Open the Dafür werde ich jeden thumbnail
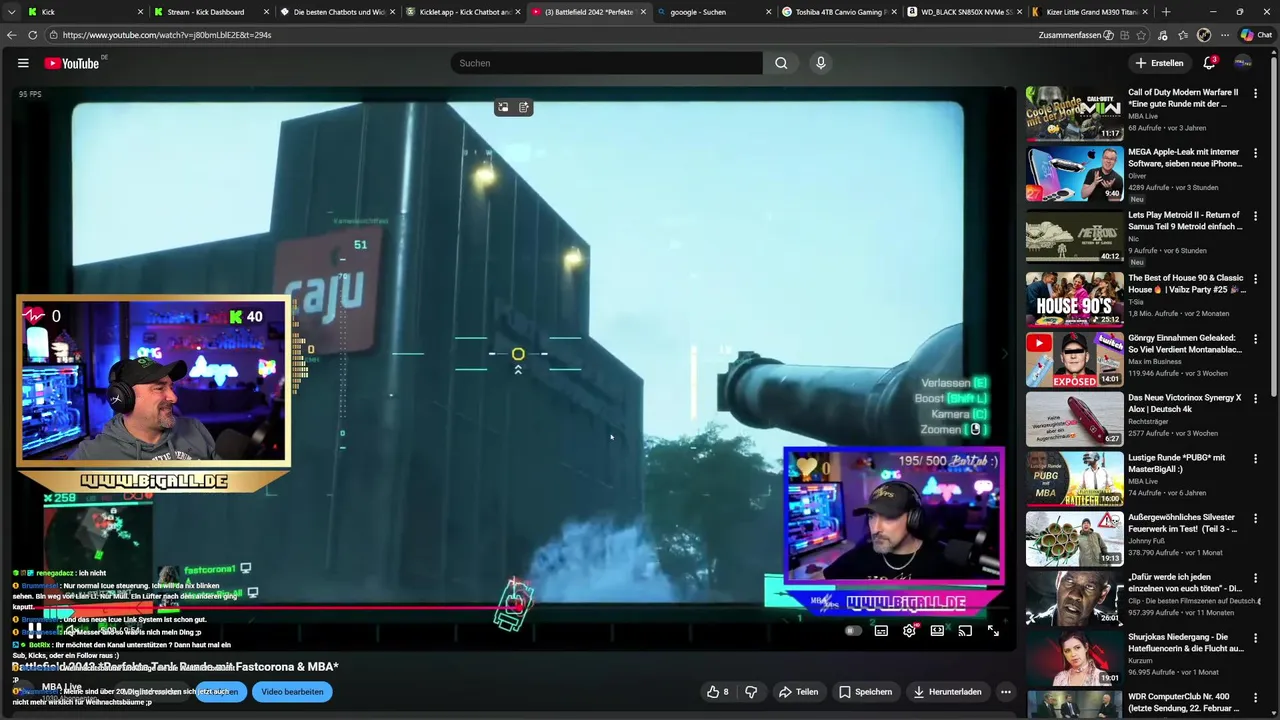The width and height of the screenshot is (1280, 720). tap(1074, 598)
